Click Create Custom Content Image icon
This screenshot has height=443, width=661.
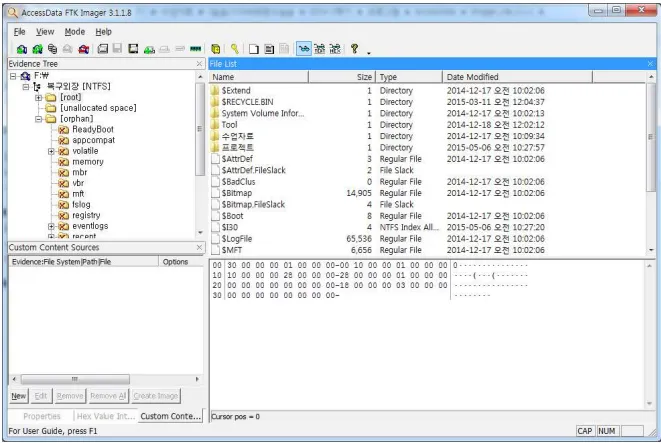tap(164, 49)
